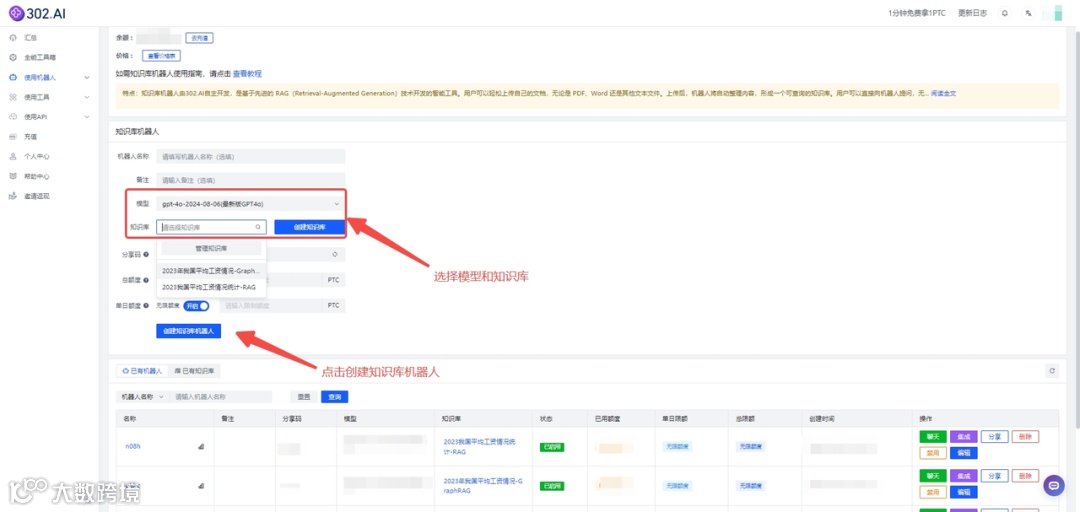Click the magnifier icon in 知识库 field
Viewport: 1080px width, 512px height.
[258, 227]
